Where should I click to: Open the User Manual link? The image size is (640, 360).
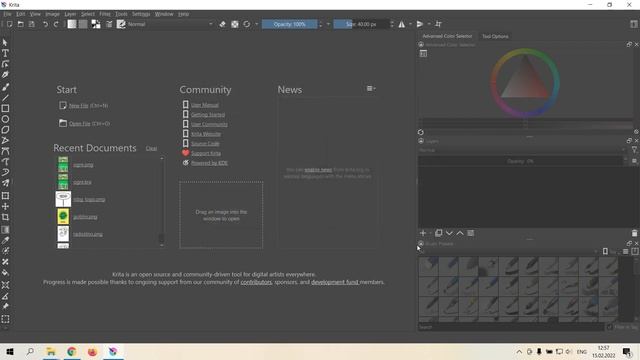point(205,105)
